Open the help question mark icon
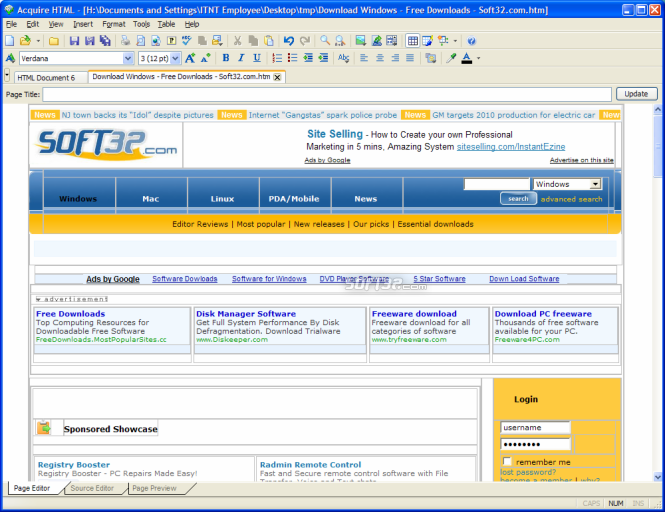 pyautogui.click(x=471, y=41)
